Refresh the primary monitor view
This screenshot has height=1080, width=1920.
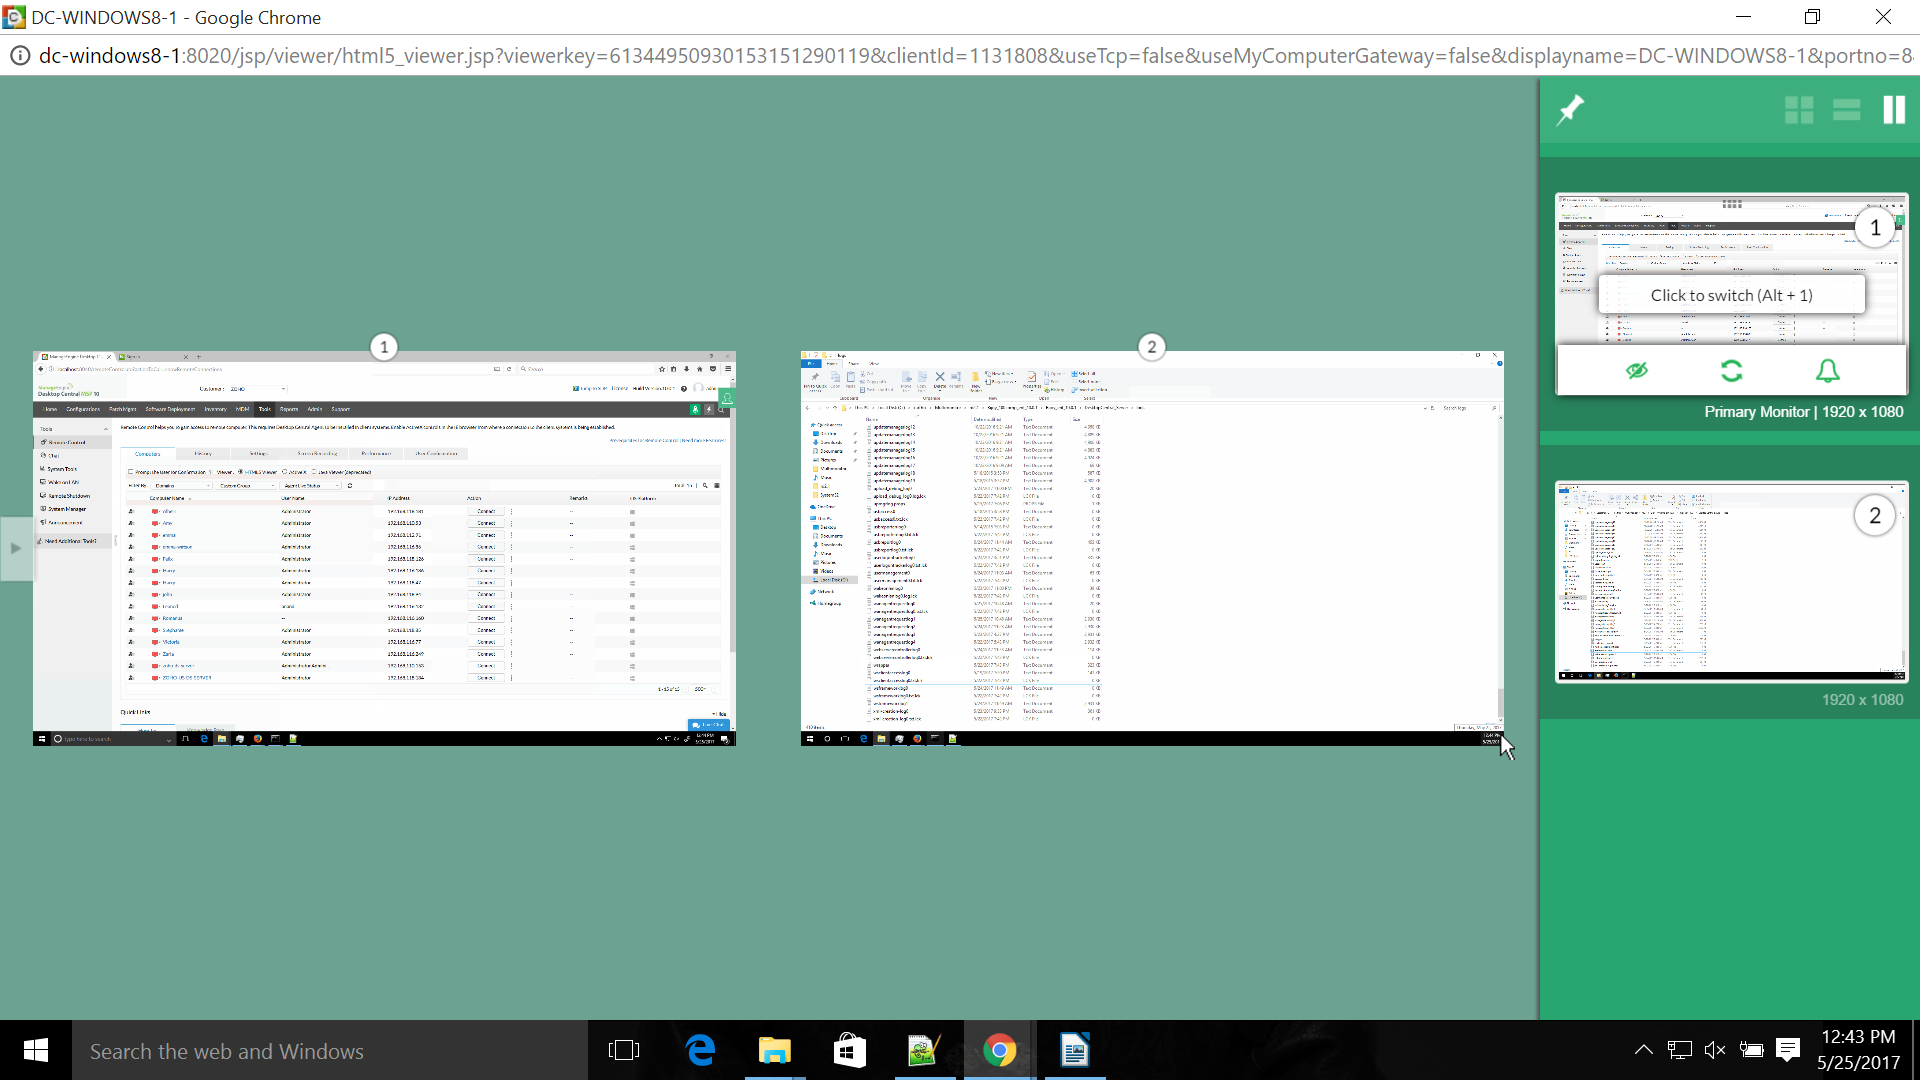tap(1732, 371)
